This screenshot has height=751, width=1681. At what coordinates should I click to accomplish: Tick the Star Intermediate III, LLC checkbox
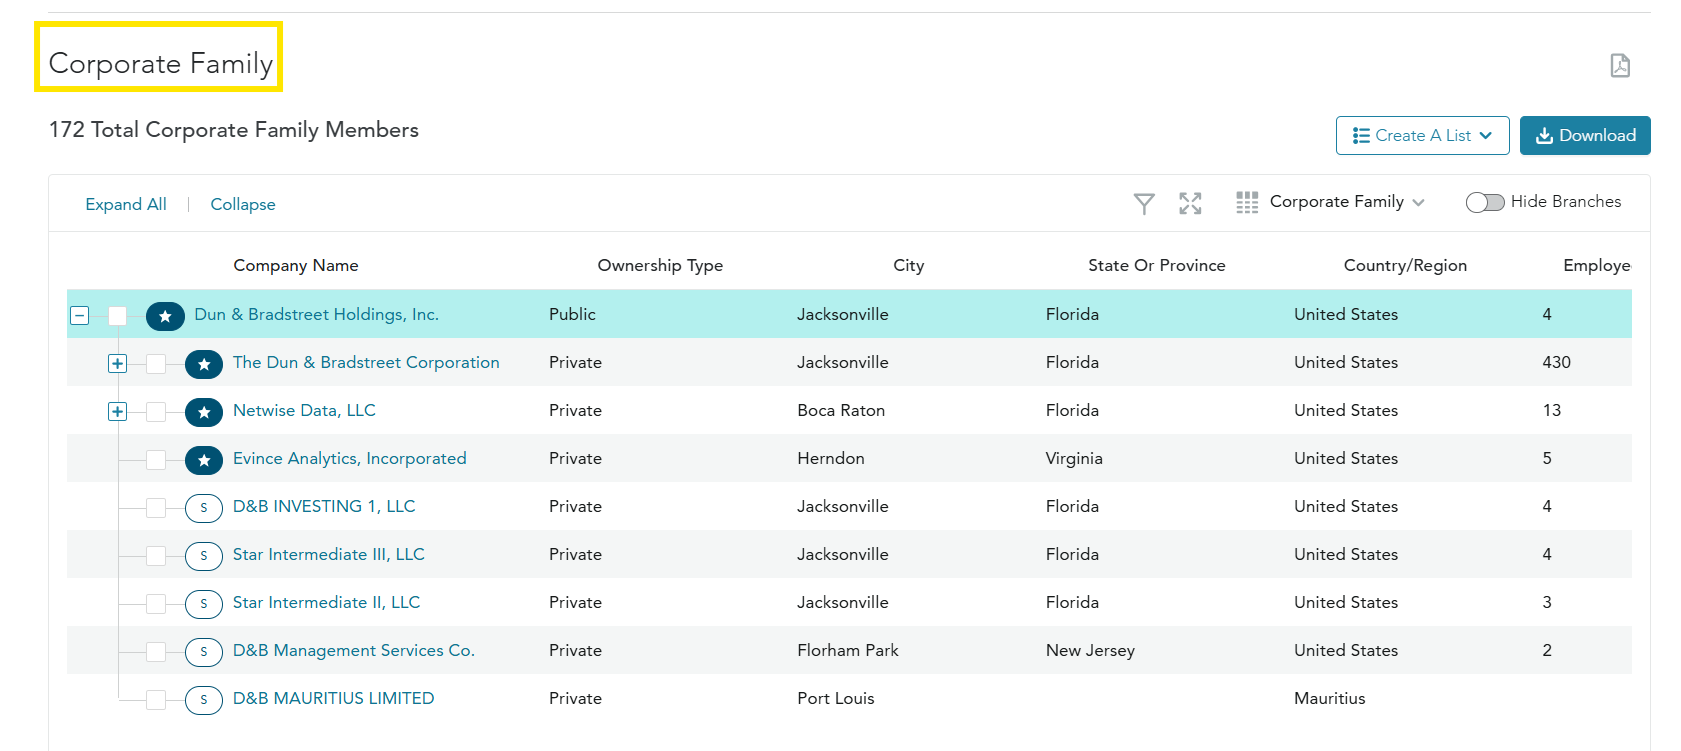pyautogui.click(x=156, y=556)
